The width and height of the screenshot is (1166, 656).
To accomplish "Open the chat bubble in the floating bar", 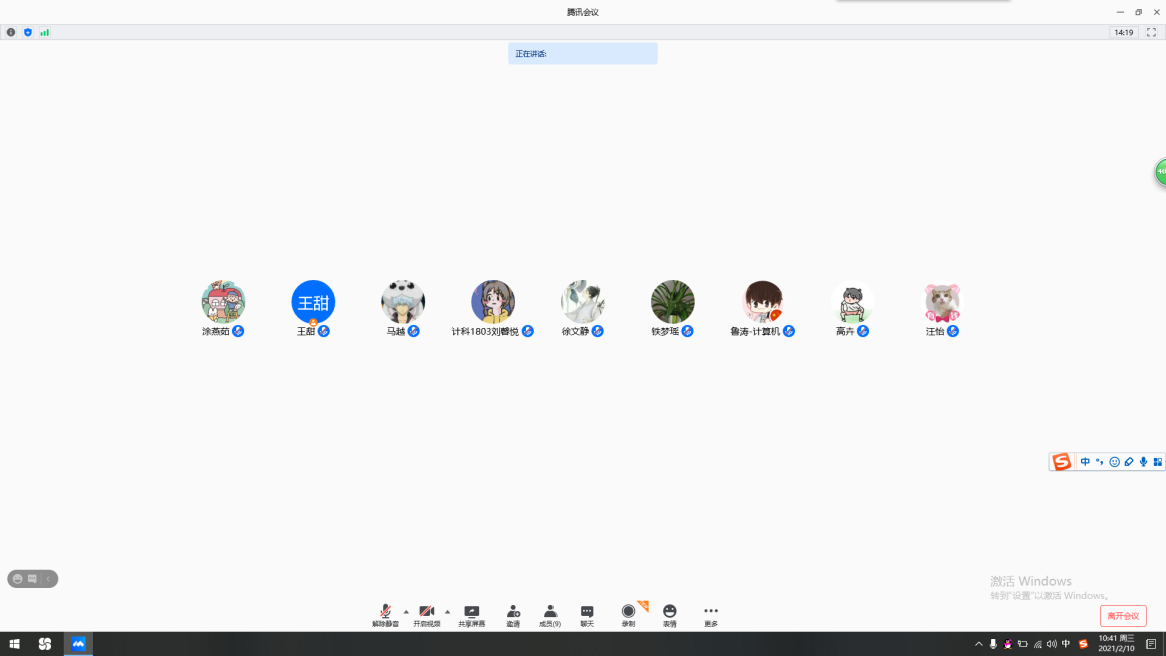I will coord(32,579).
